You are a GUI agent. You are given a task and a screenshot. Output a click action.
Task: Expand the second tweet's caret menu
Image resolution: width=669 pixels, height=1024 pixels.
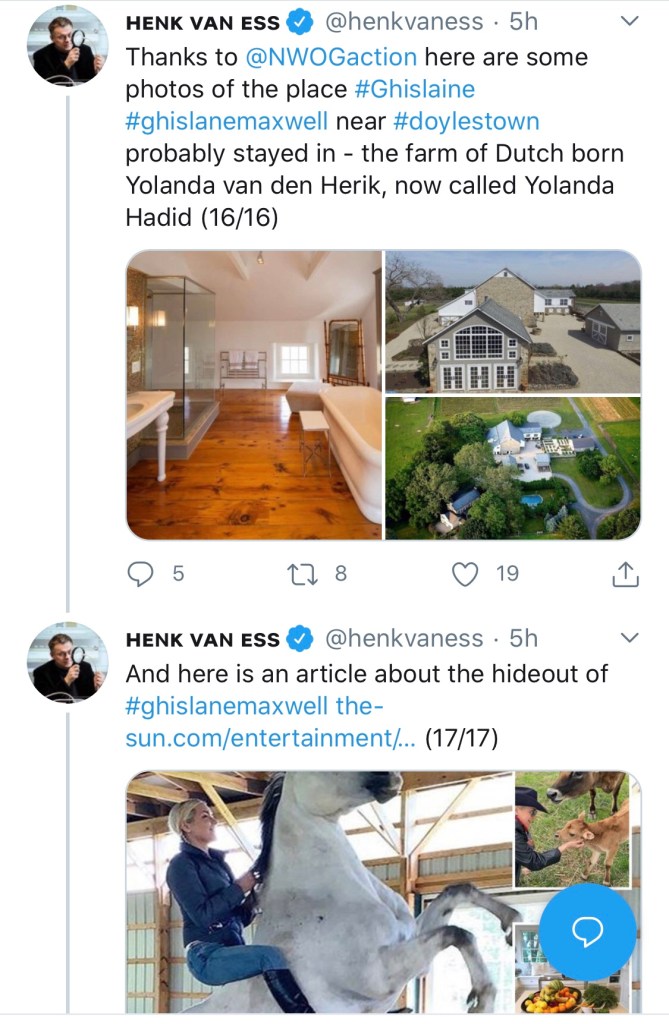pyautogui.click(x=630, y=637)
